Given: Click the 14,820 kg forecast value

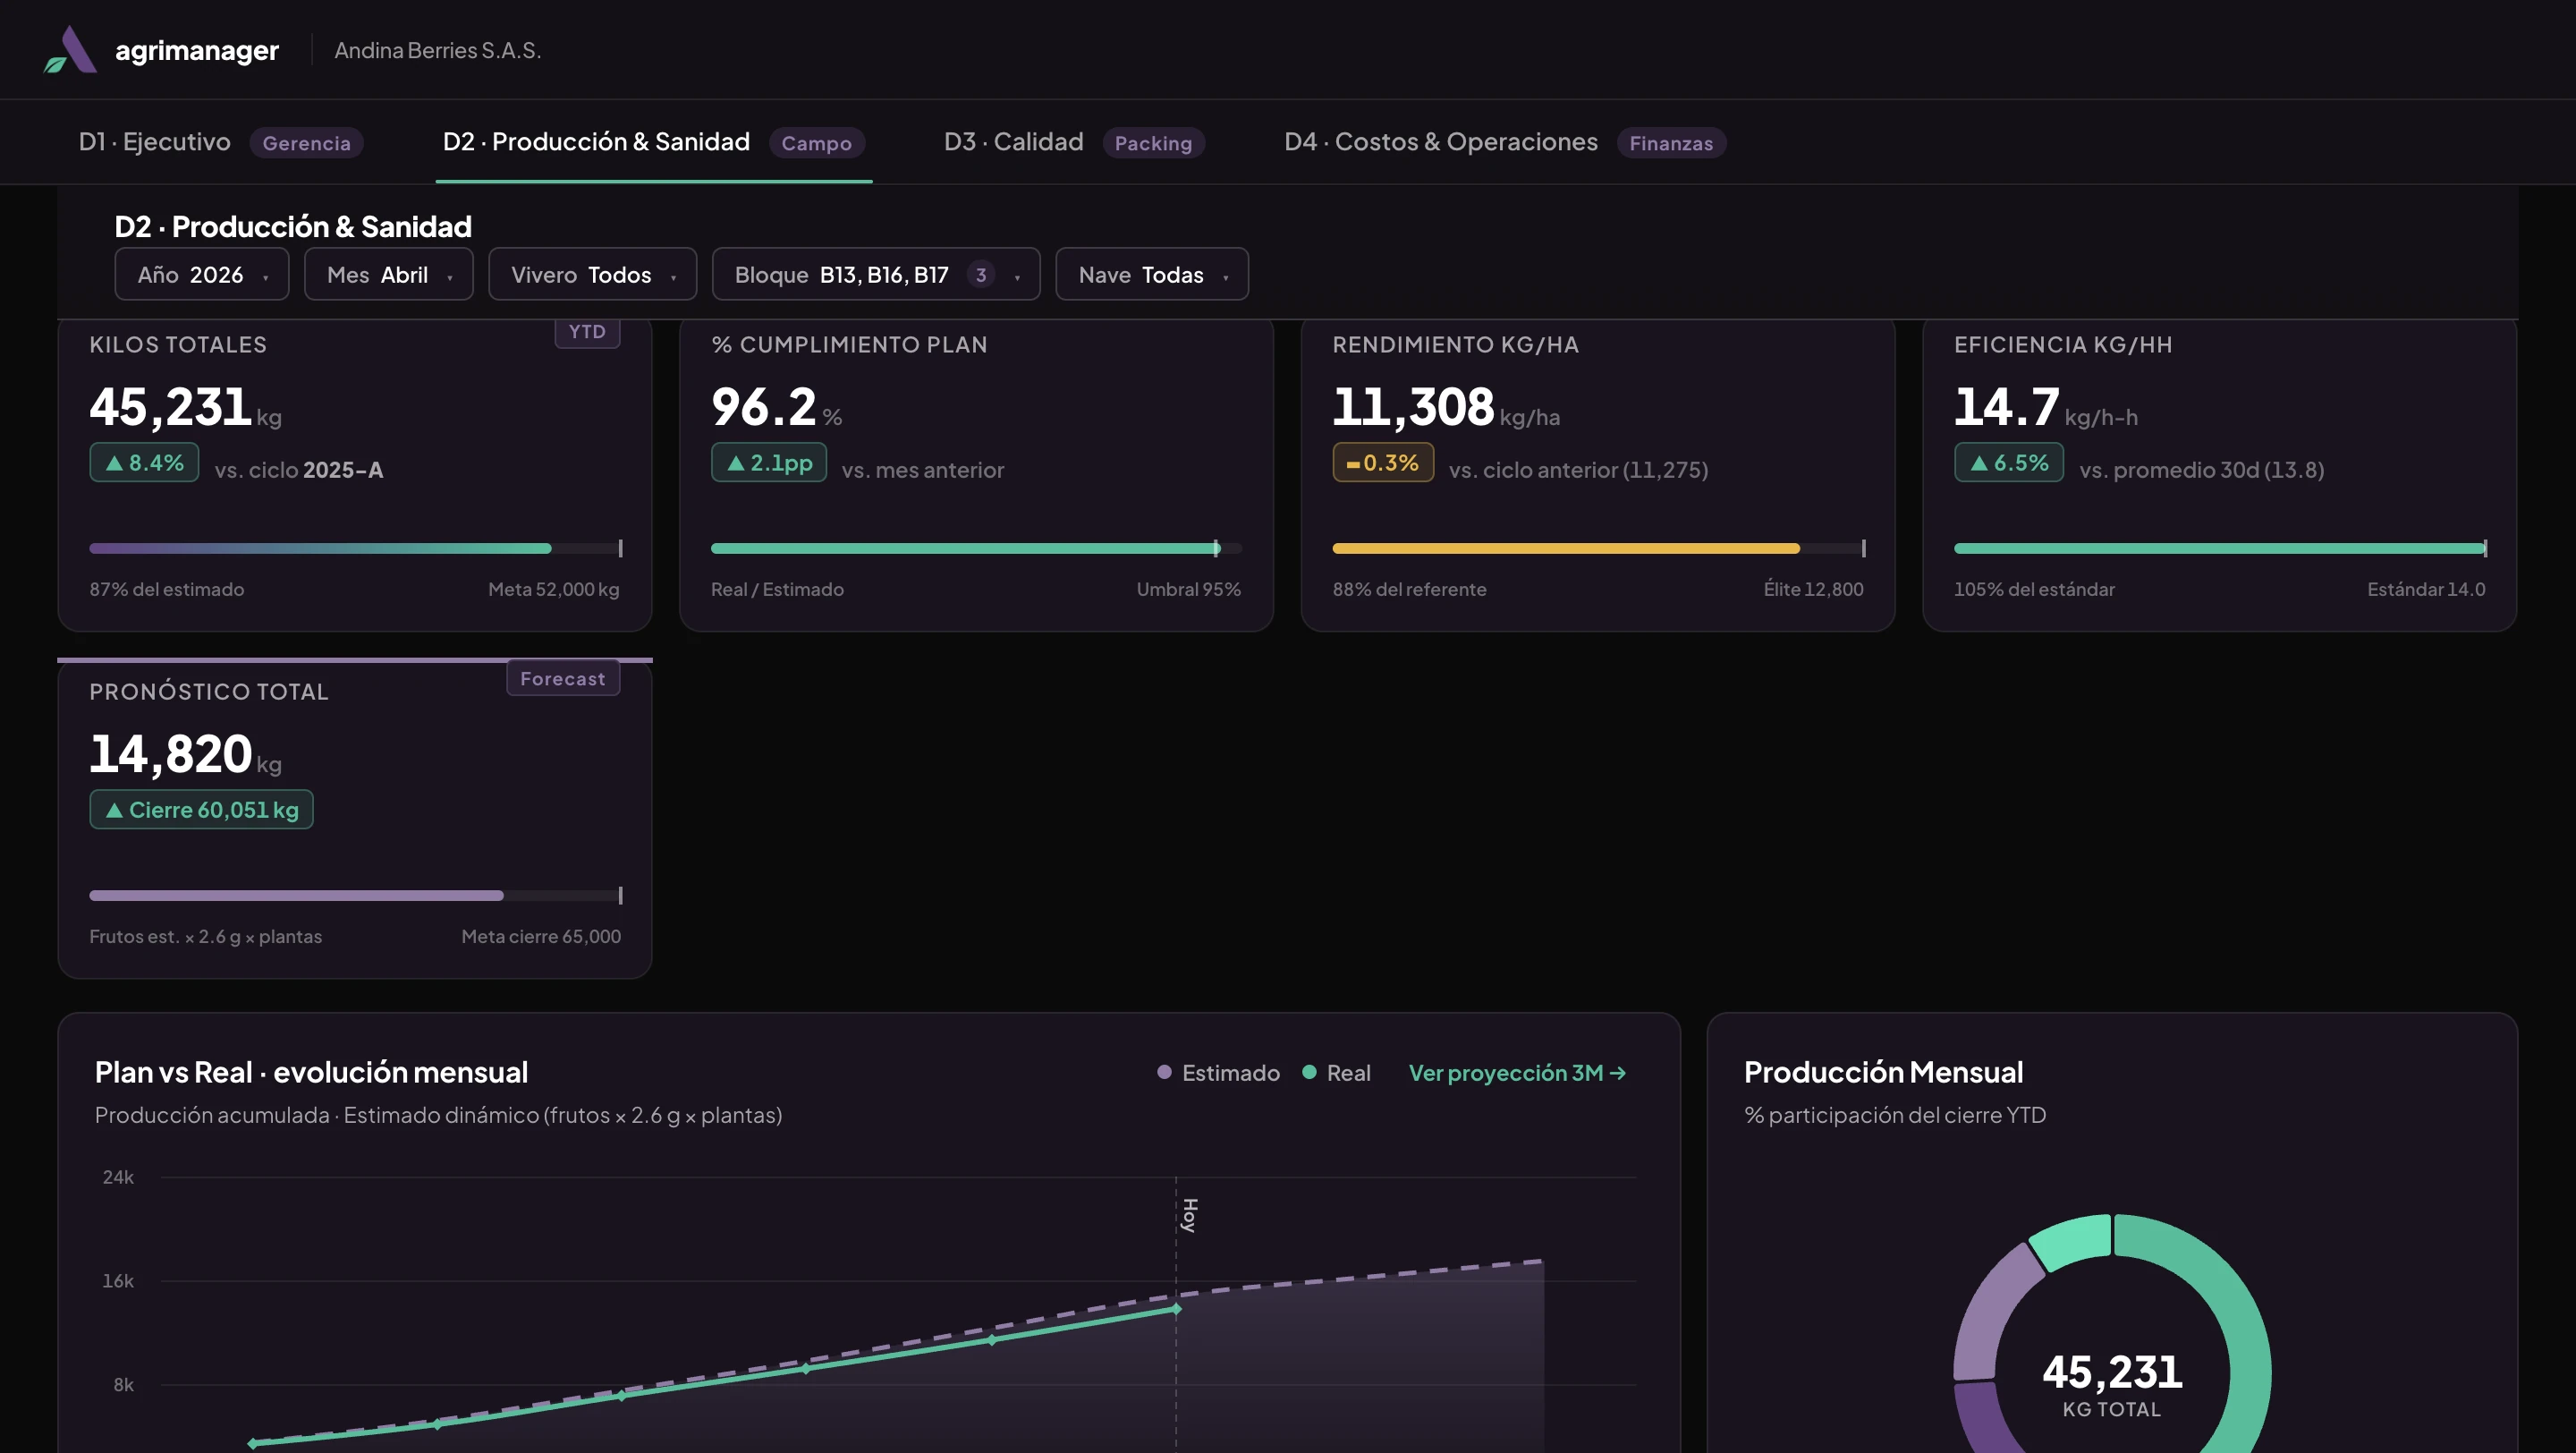Looking at the screenshot, I should [x=170, y=753].
